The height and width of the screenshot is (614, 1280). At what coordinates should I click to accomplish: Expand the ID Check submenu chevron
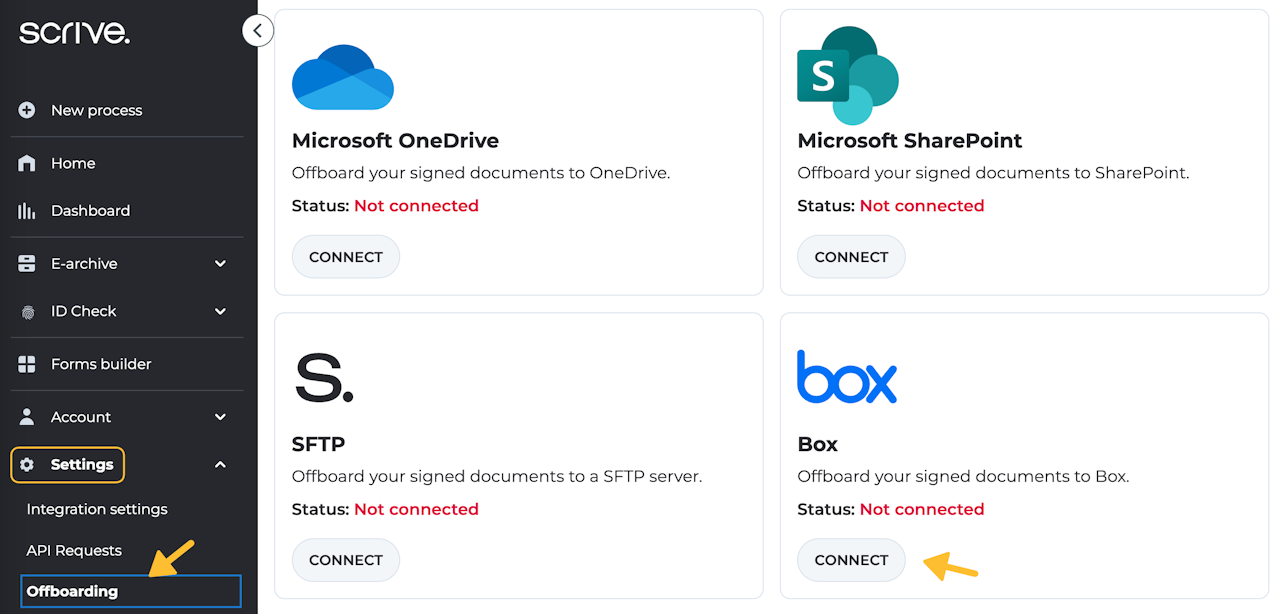click(220, 311)
